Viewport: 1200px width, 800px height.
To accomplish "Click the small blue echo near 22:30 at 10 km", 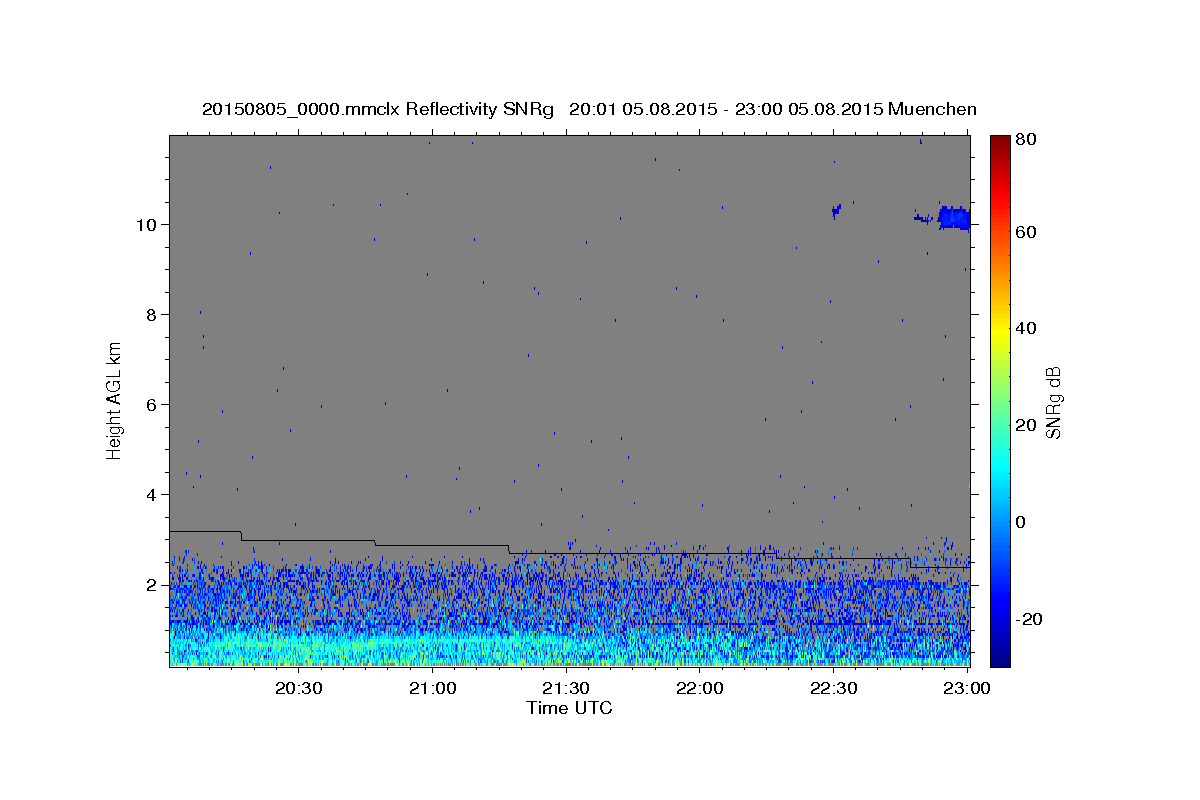I will click(837, 210).
